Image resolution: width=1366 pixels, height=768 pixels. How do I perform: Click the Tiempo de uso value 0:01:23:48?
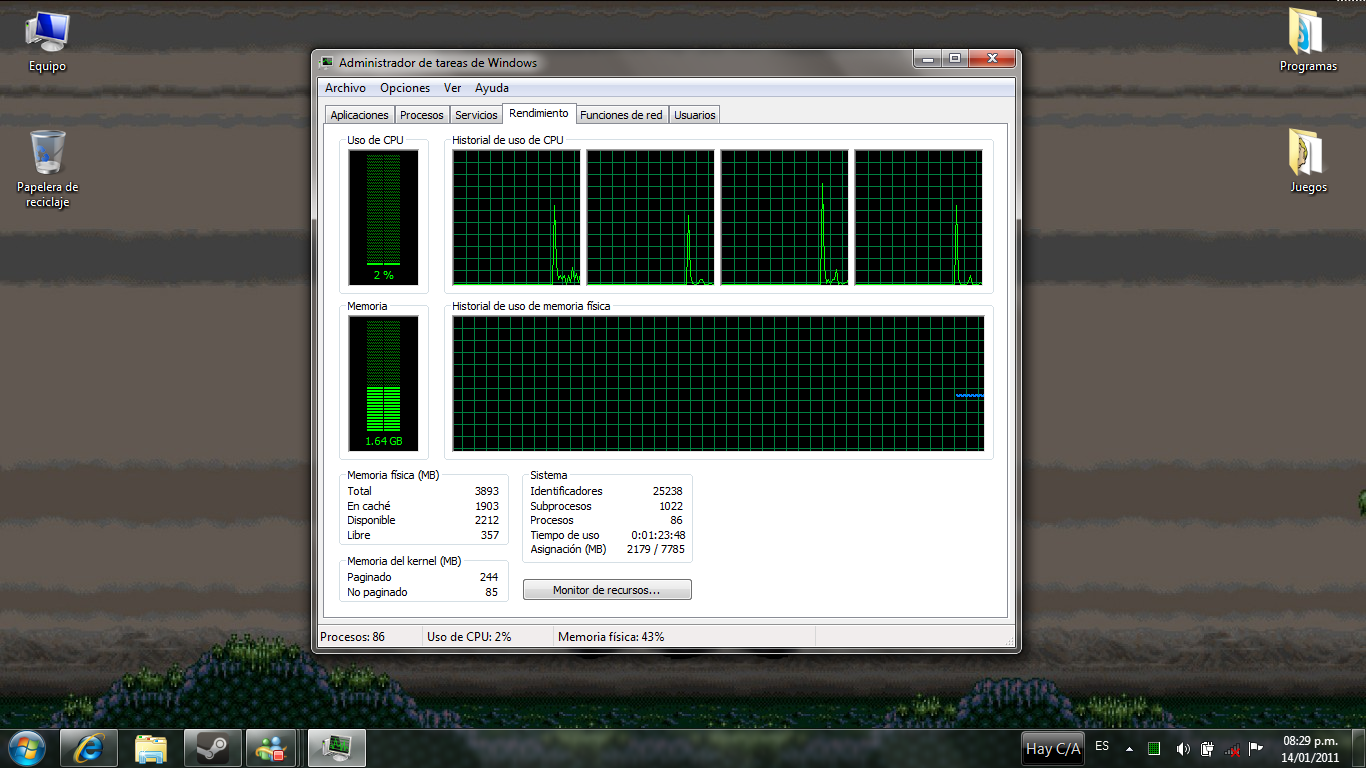coord(658,535)
